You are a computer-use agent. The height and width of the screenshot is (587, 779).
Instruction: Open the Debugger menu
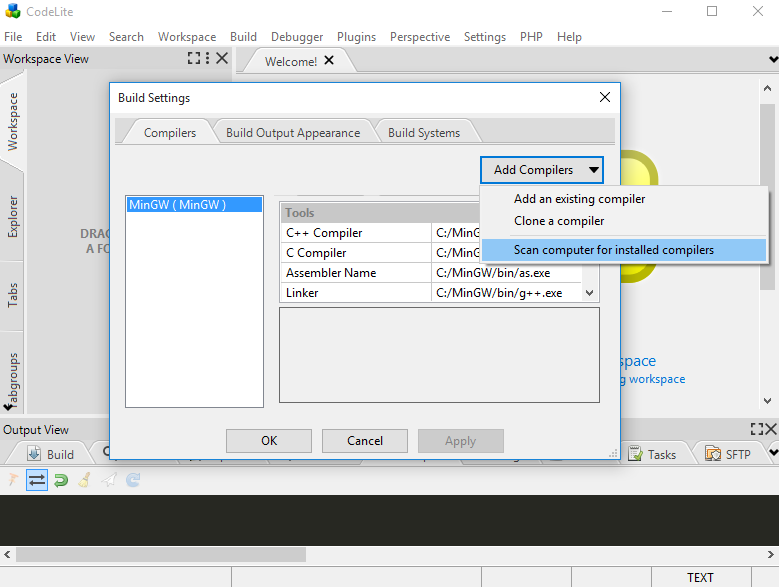[297, 37]
